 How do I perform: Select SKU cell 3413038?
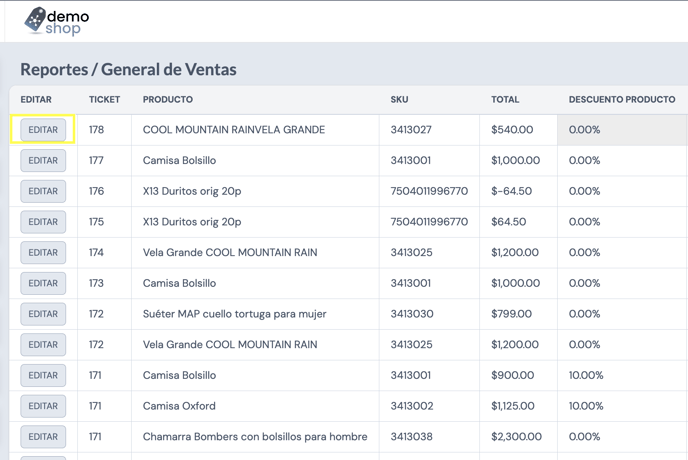tap(412, 437)
